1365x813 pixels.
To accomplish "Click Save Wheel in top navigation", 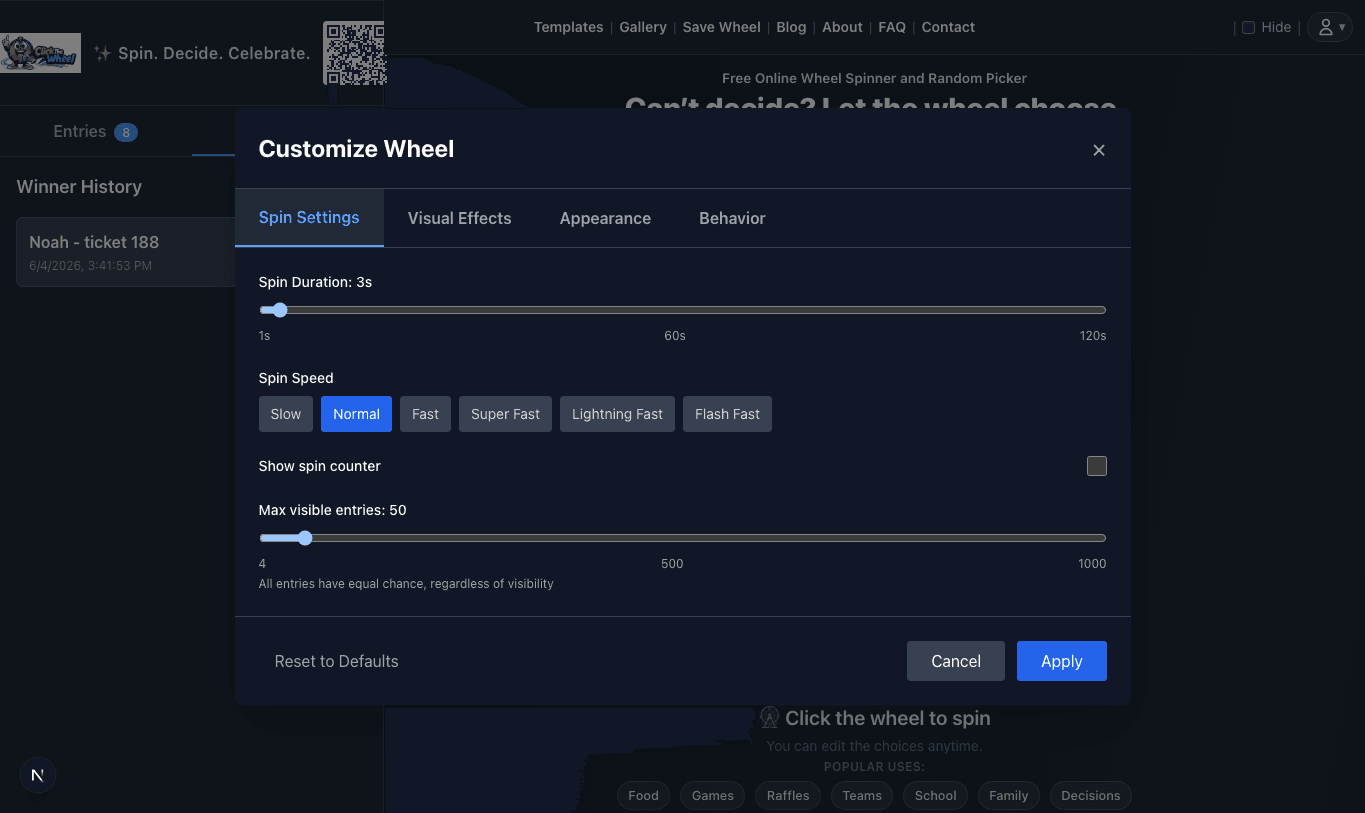I will (x=722, y=27).
